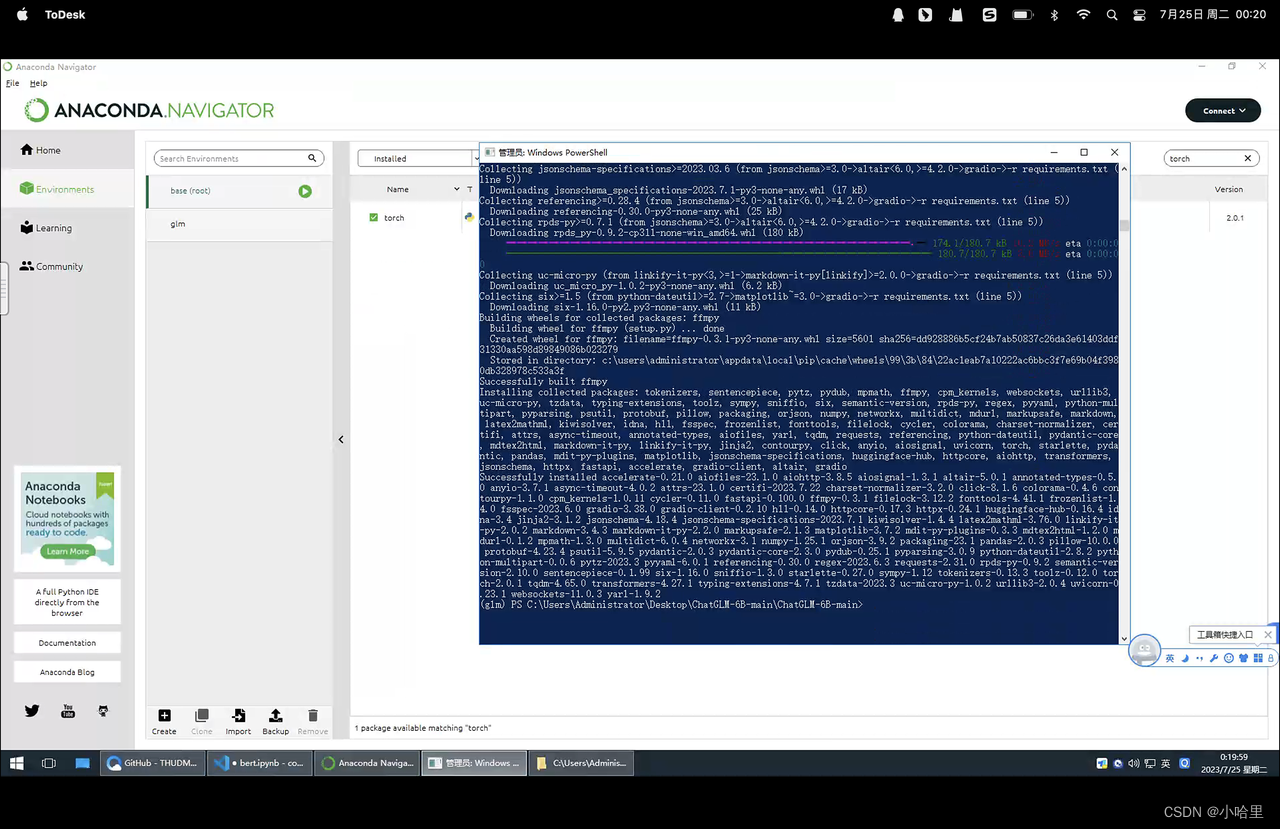The height and width of the screenshot is (829, 1280).
Task: Click the 2.0.1 version value for torch
Action: [1234, 218]
